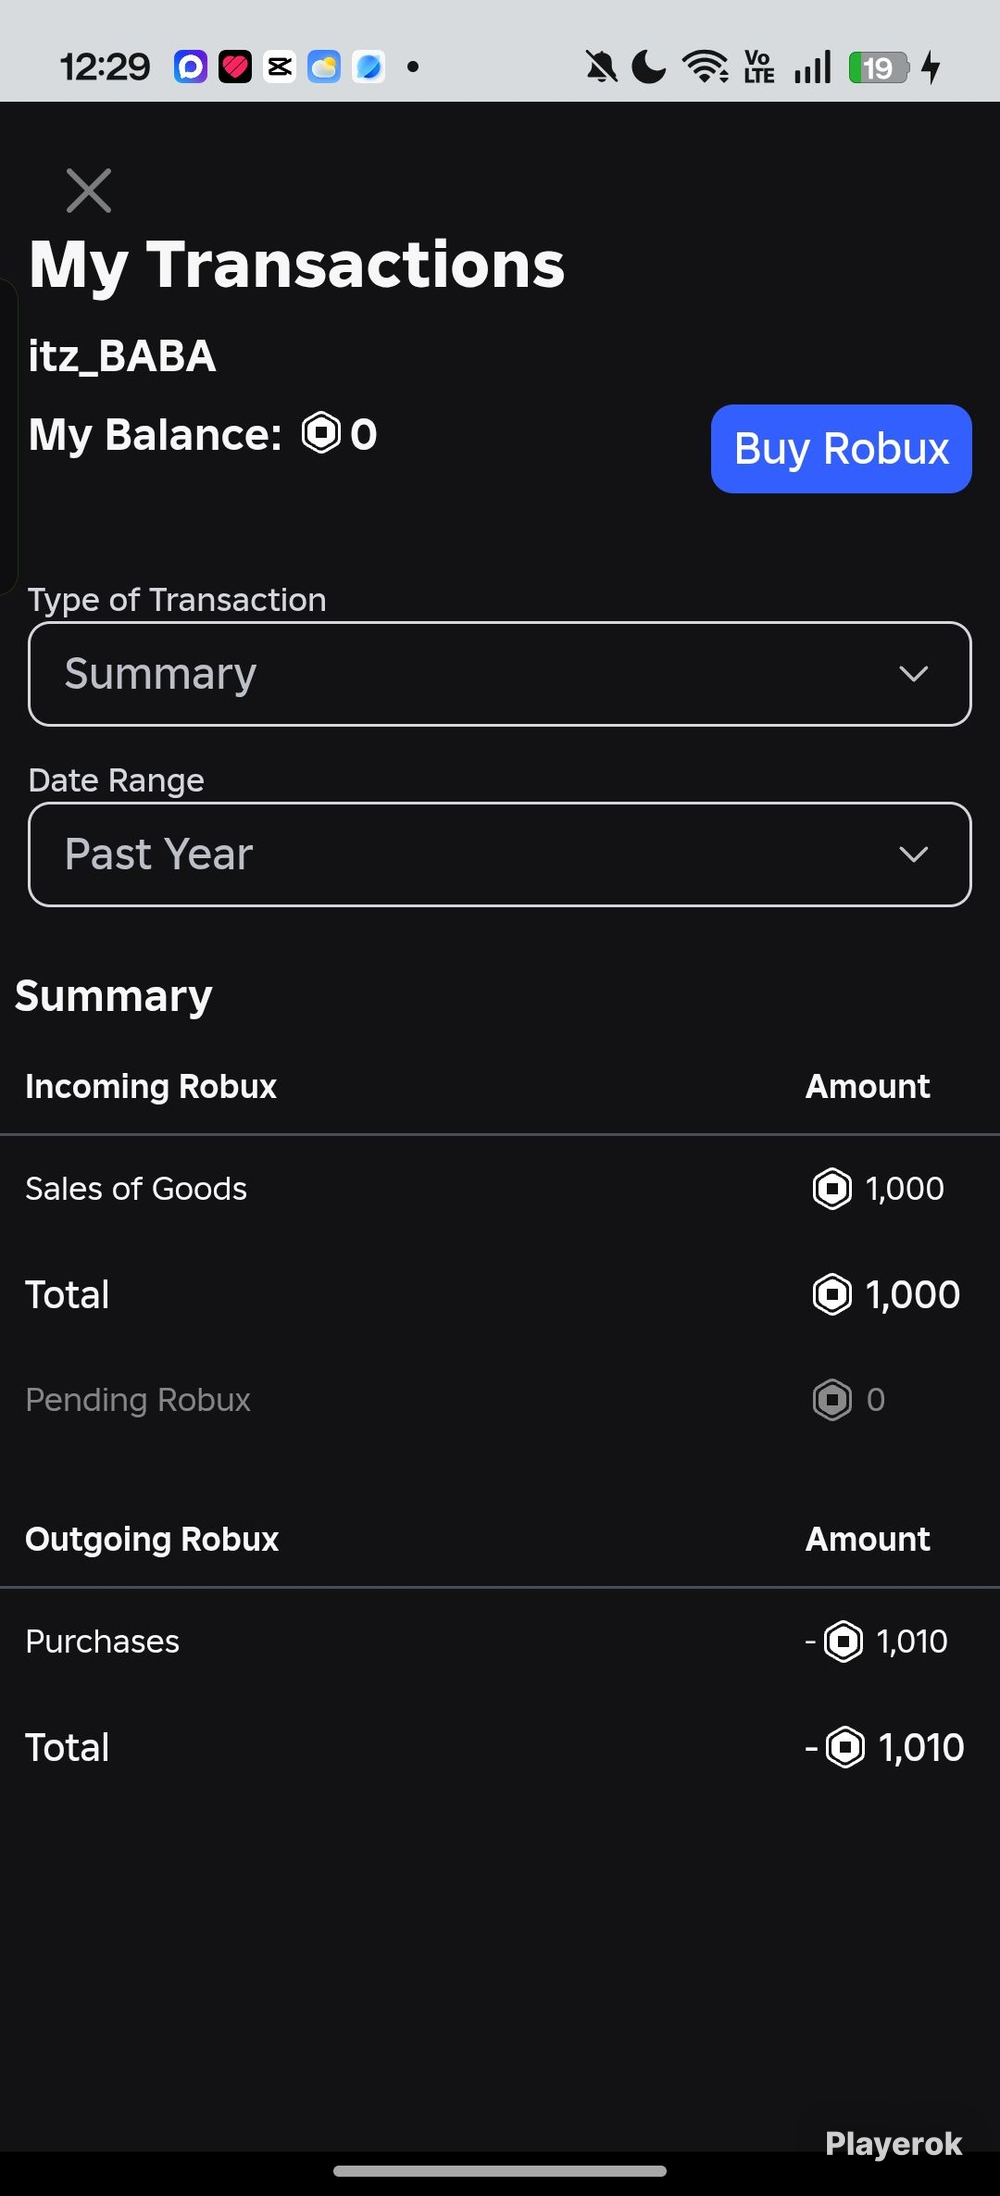Tap the battery indicator showing 19
1000x2196 pixels.
(878, 67)
